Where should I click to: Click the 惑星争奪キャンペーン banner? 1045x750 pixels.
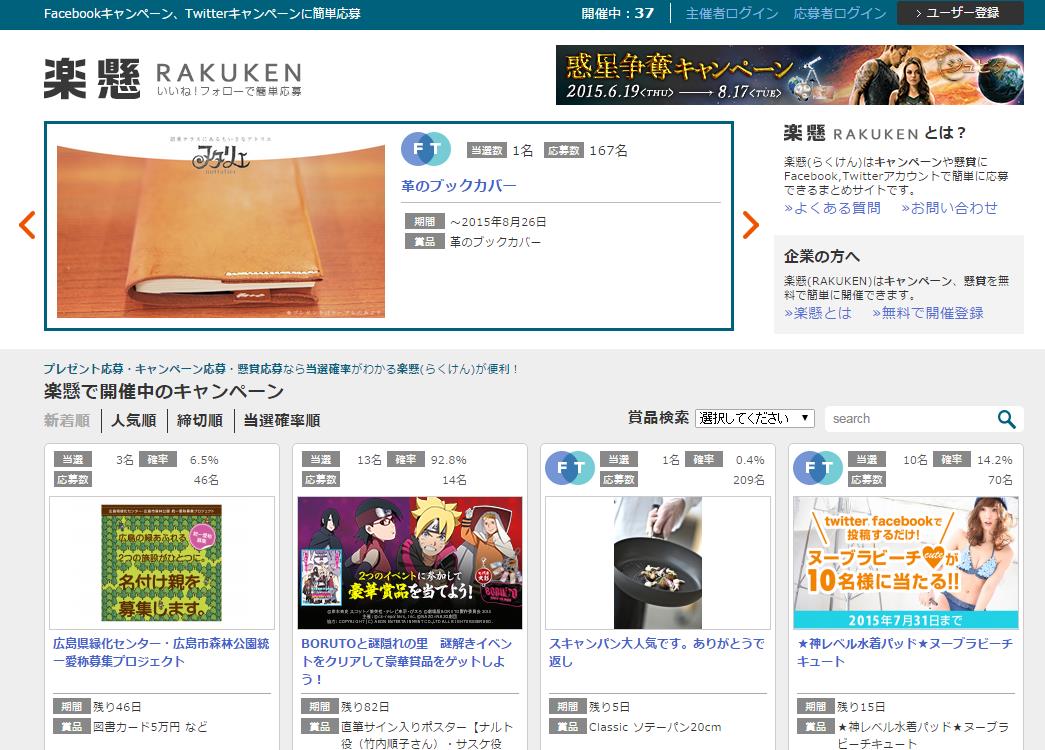pos(790,75)
